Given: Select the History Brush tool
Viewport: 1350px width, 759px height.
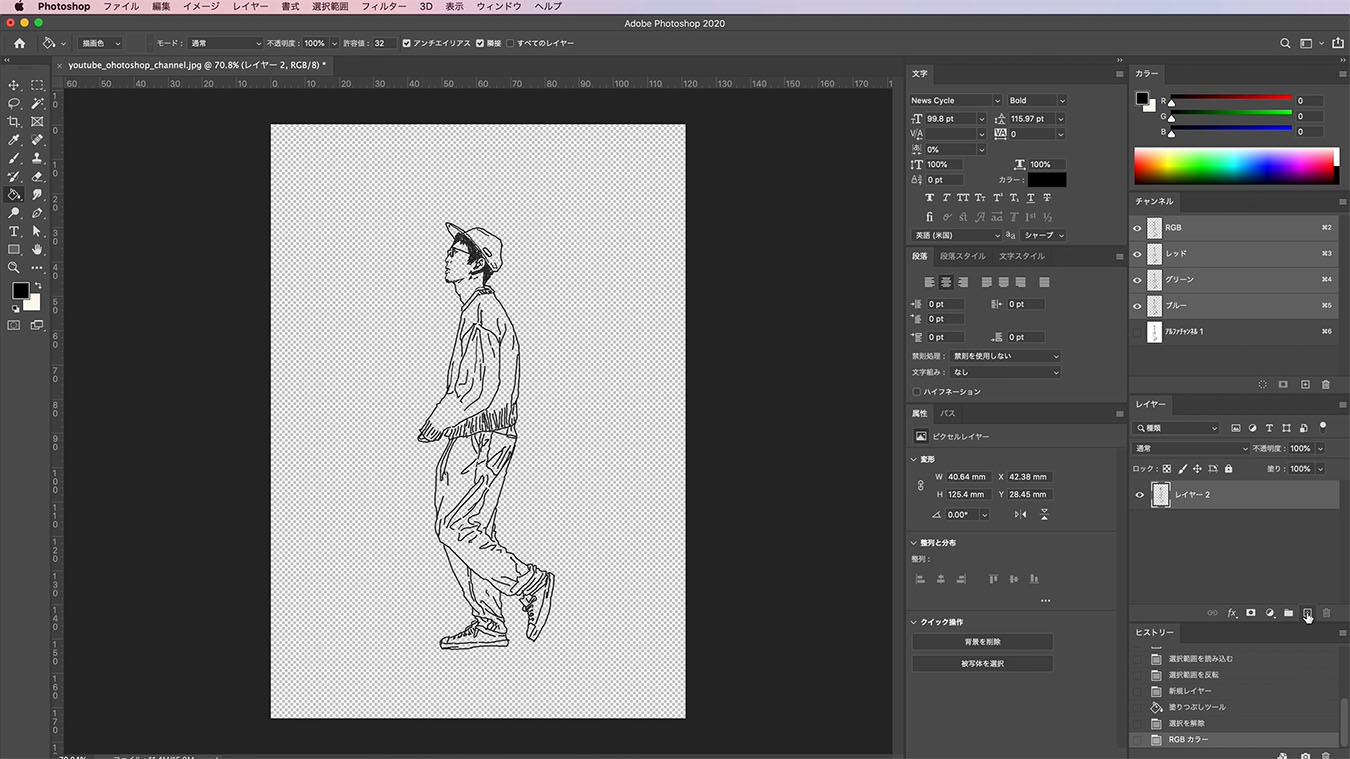Looking at the screenshot, I should 14,176.
